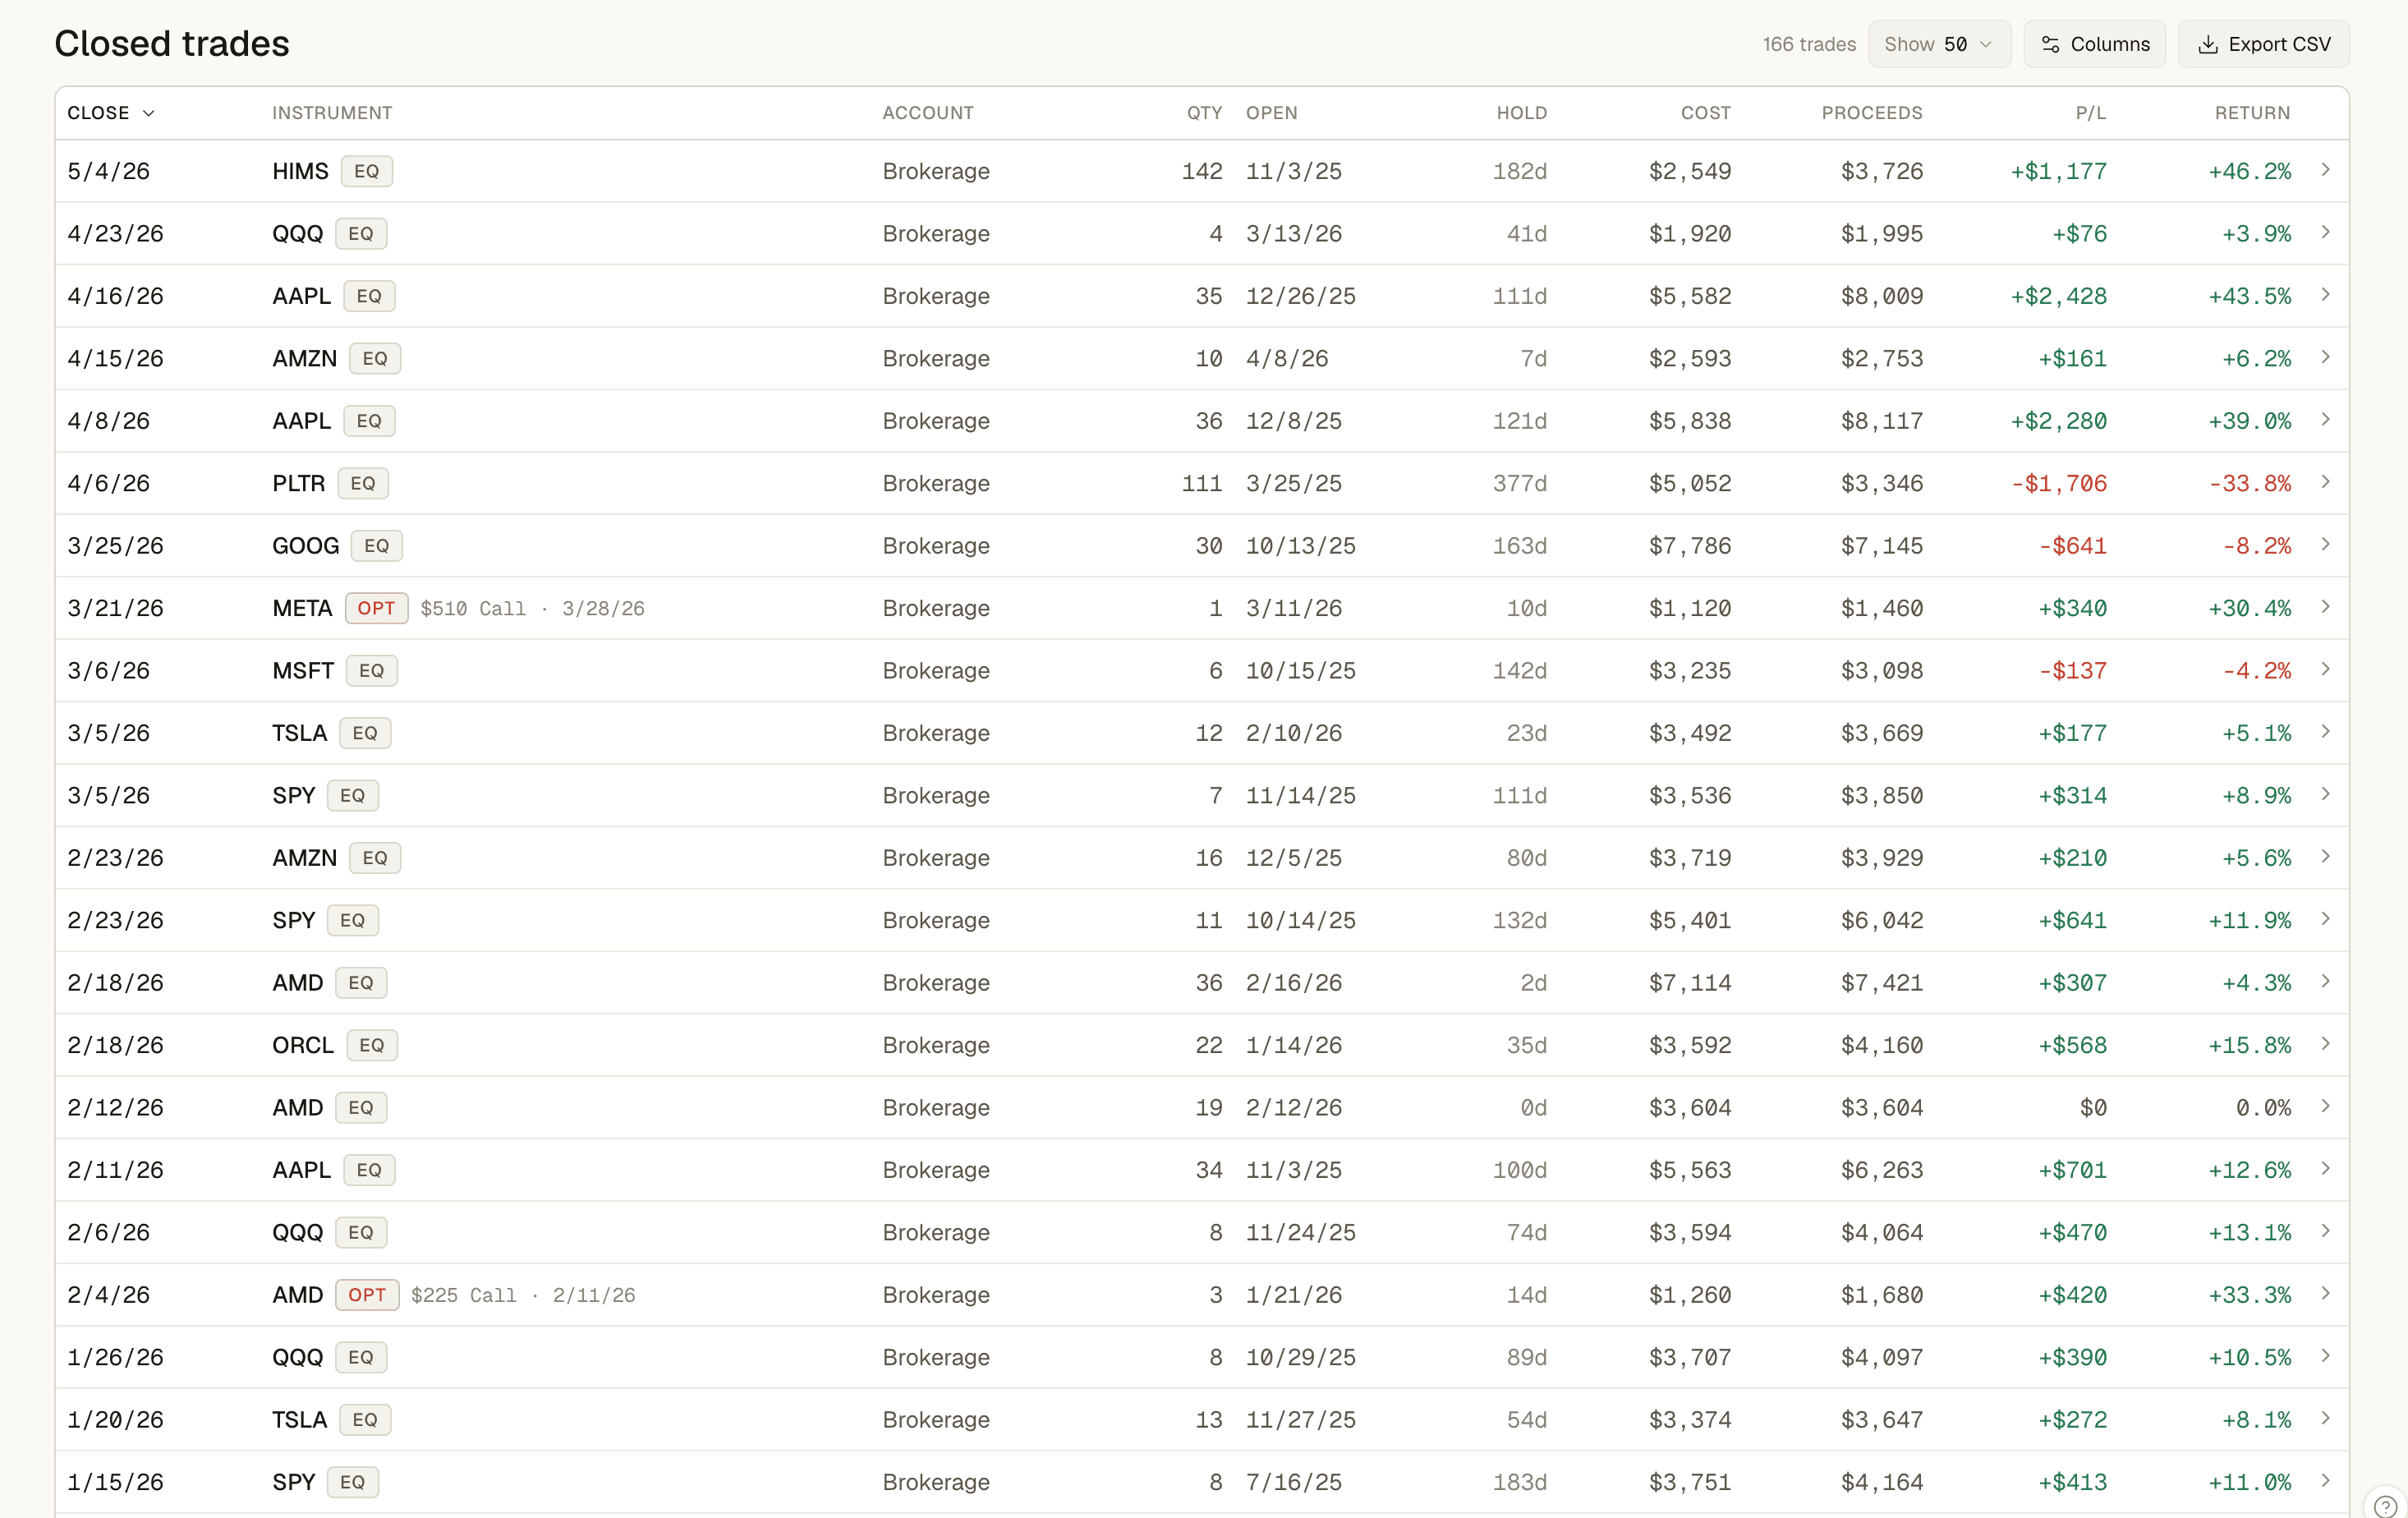Image resolution: width=2408 pixels, height=1518 pixels.
Task: Click the chevron on QQQ 2/6/26 row
Action: 2325,1231
